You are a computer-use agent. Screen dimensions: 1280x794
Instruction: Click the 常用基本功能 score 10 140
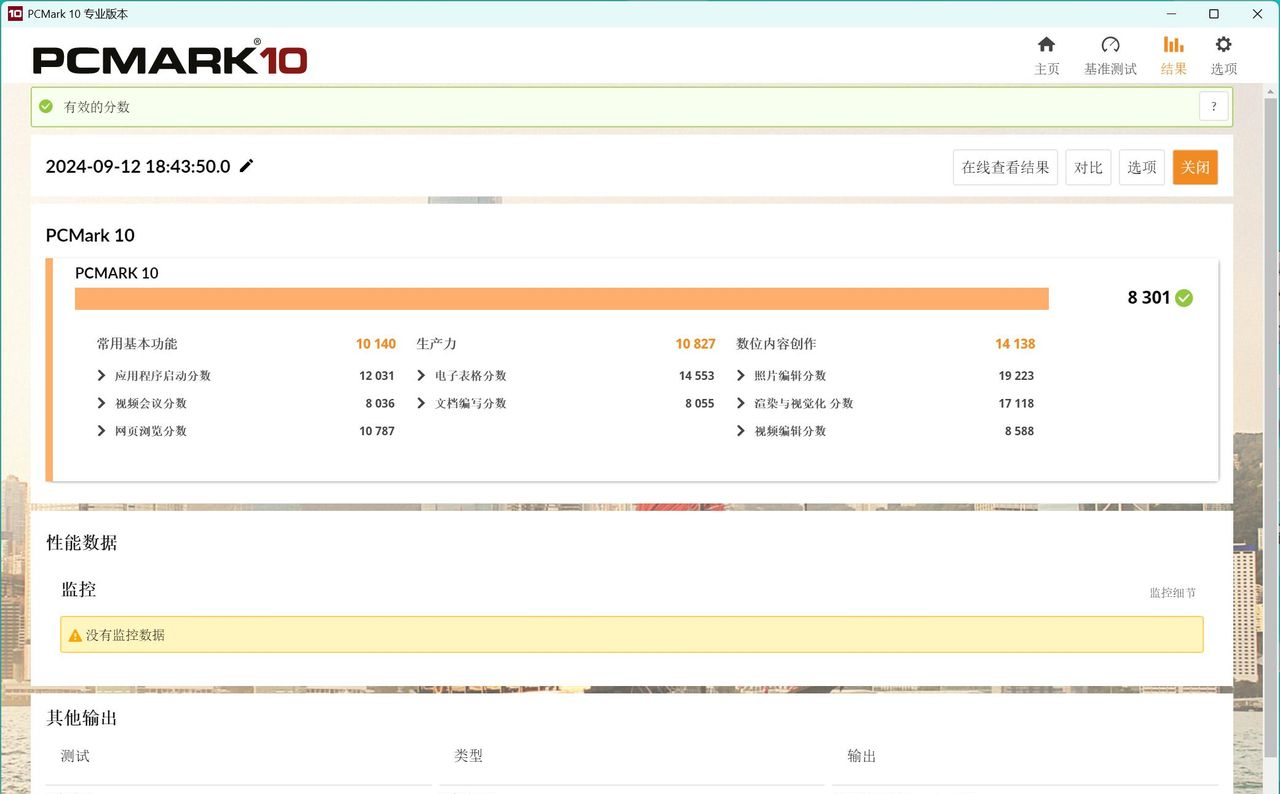tap(376, 344)
